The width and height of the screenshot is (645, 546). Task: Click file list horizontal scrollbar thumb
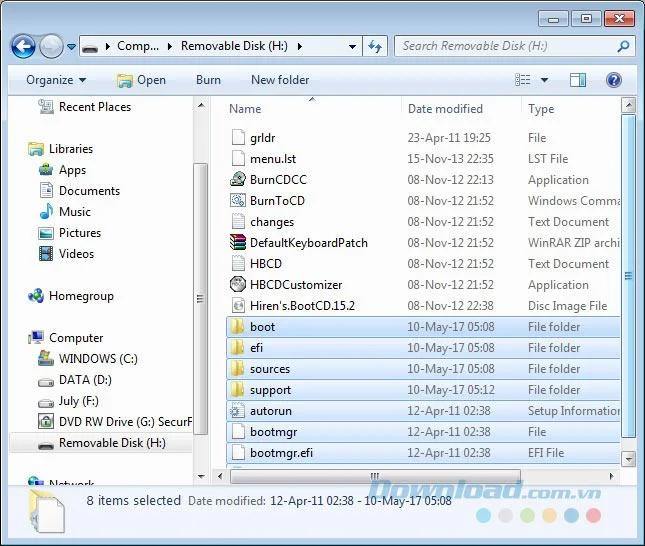375,476
